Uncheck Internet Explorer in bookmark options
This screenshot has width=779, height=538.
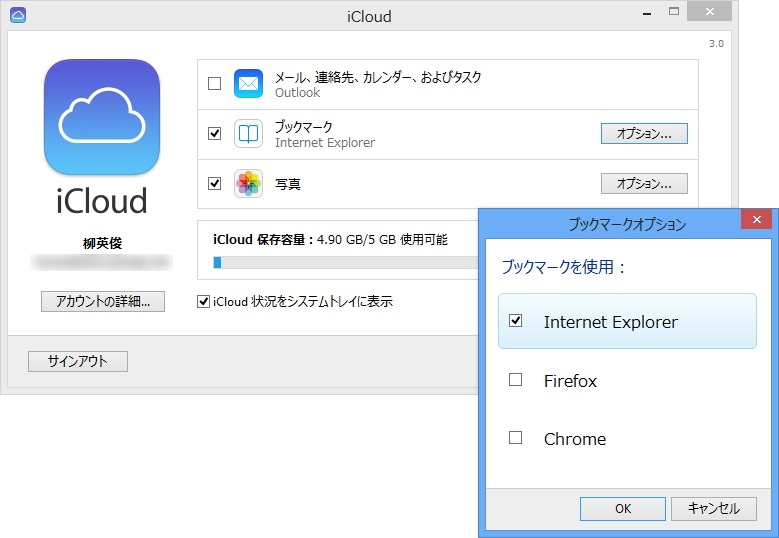click(516, 321)
